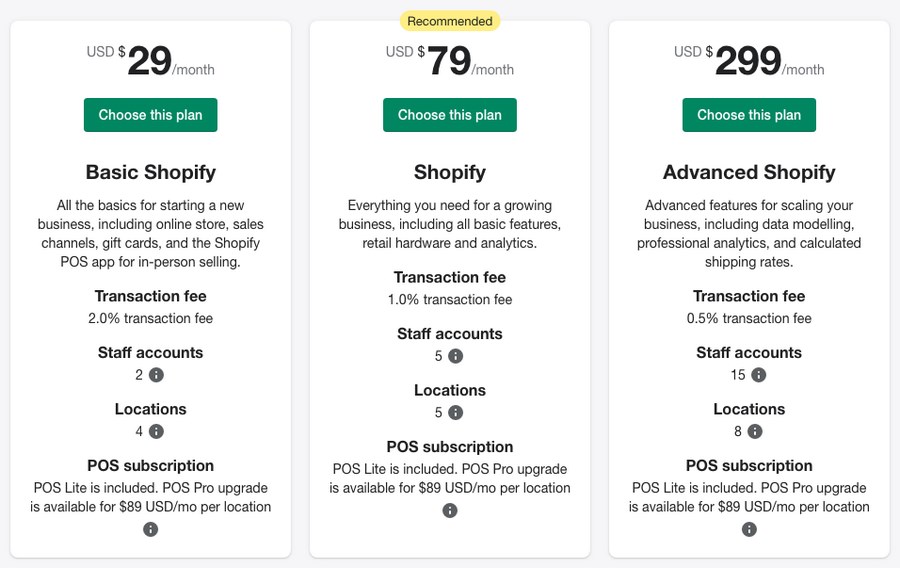The image size is (900, 568).
Task: Choose the recommended $79 Shopify plan
Action: [450, 115]
